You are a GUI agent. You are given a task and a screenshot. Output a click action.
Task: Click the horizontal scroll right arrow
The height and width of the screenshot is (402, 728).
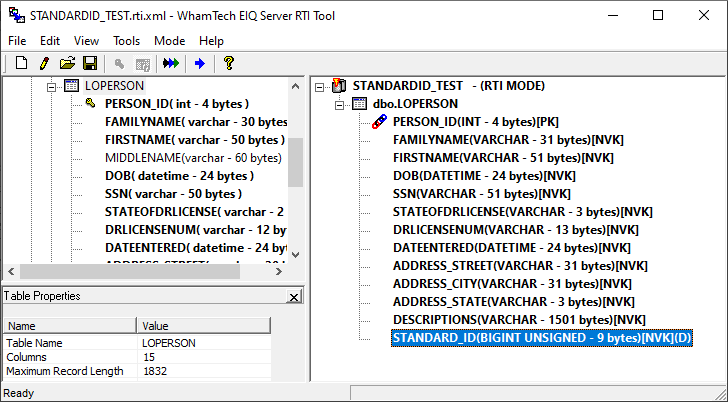(x=279, y=272)
